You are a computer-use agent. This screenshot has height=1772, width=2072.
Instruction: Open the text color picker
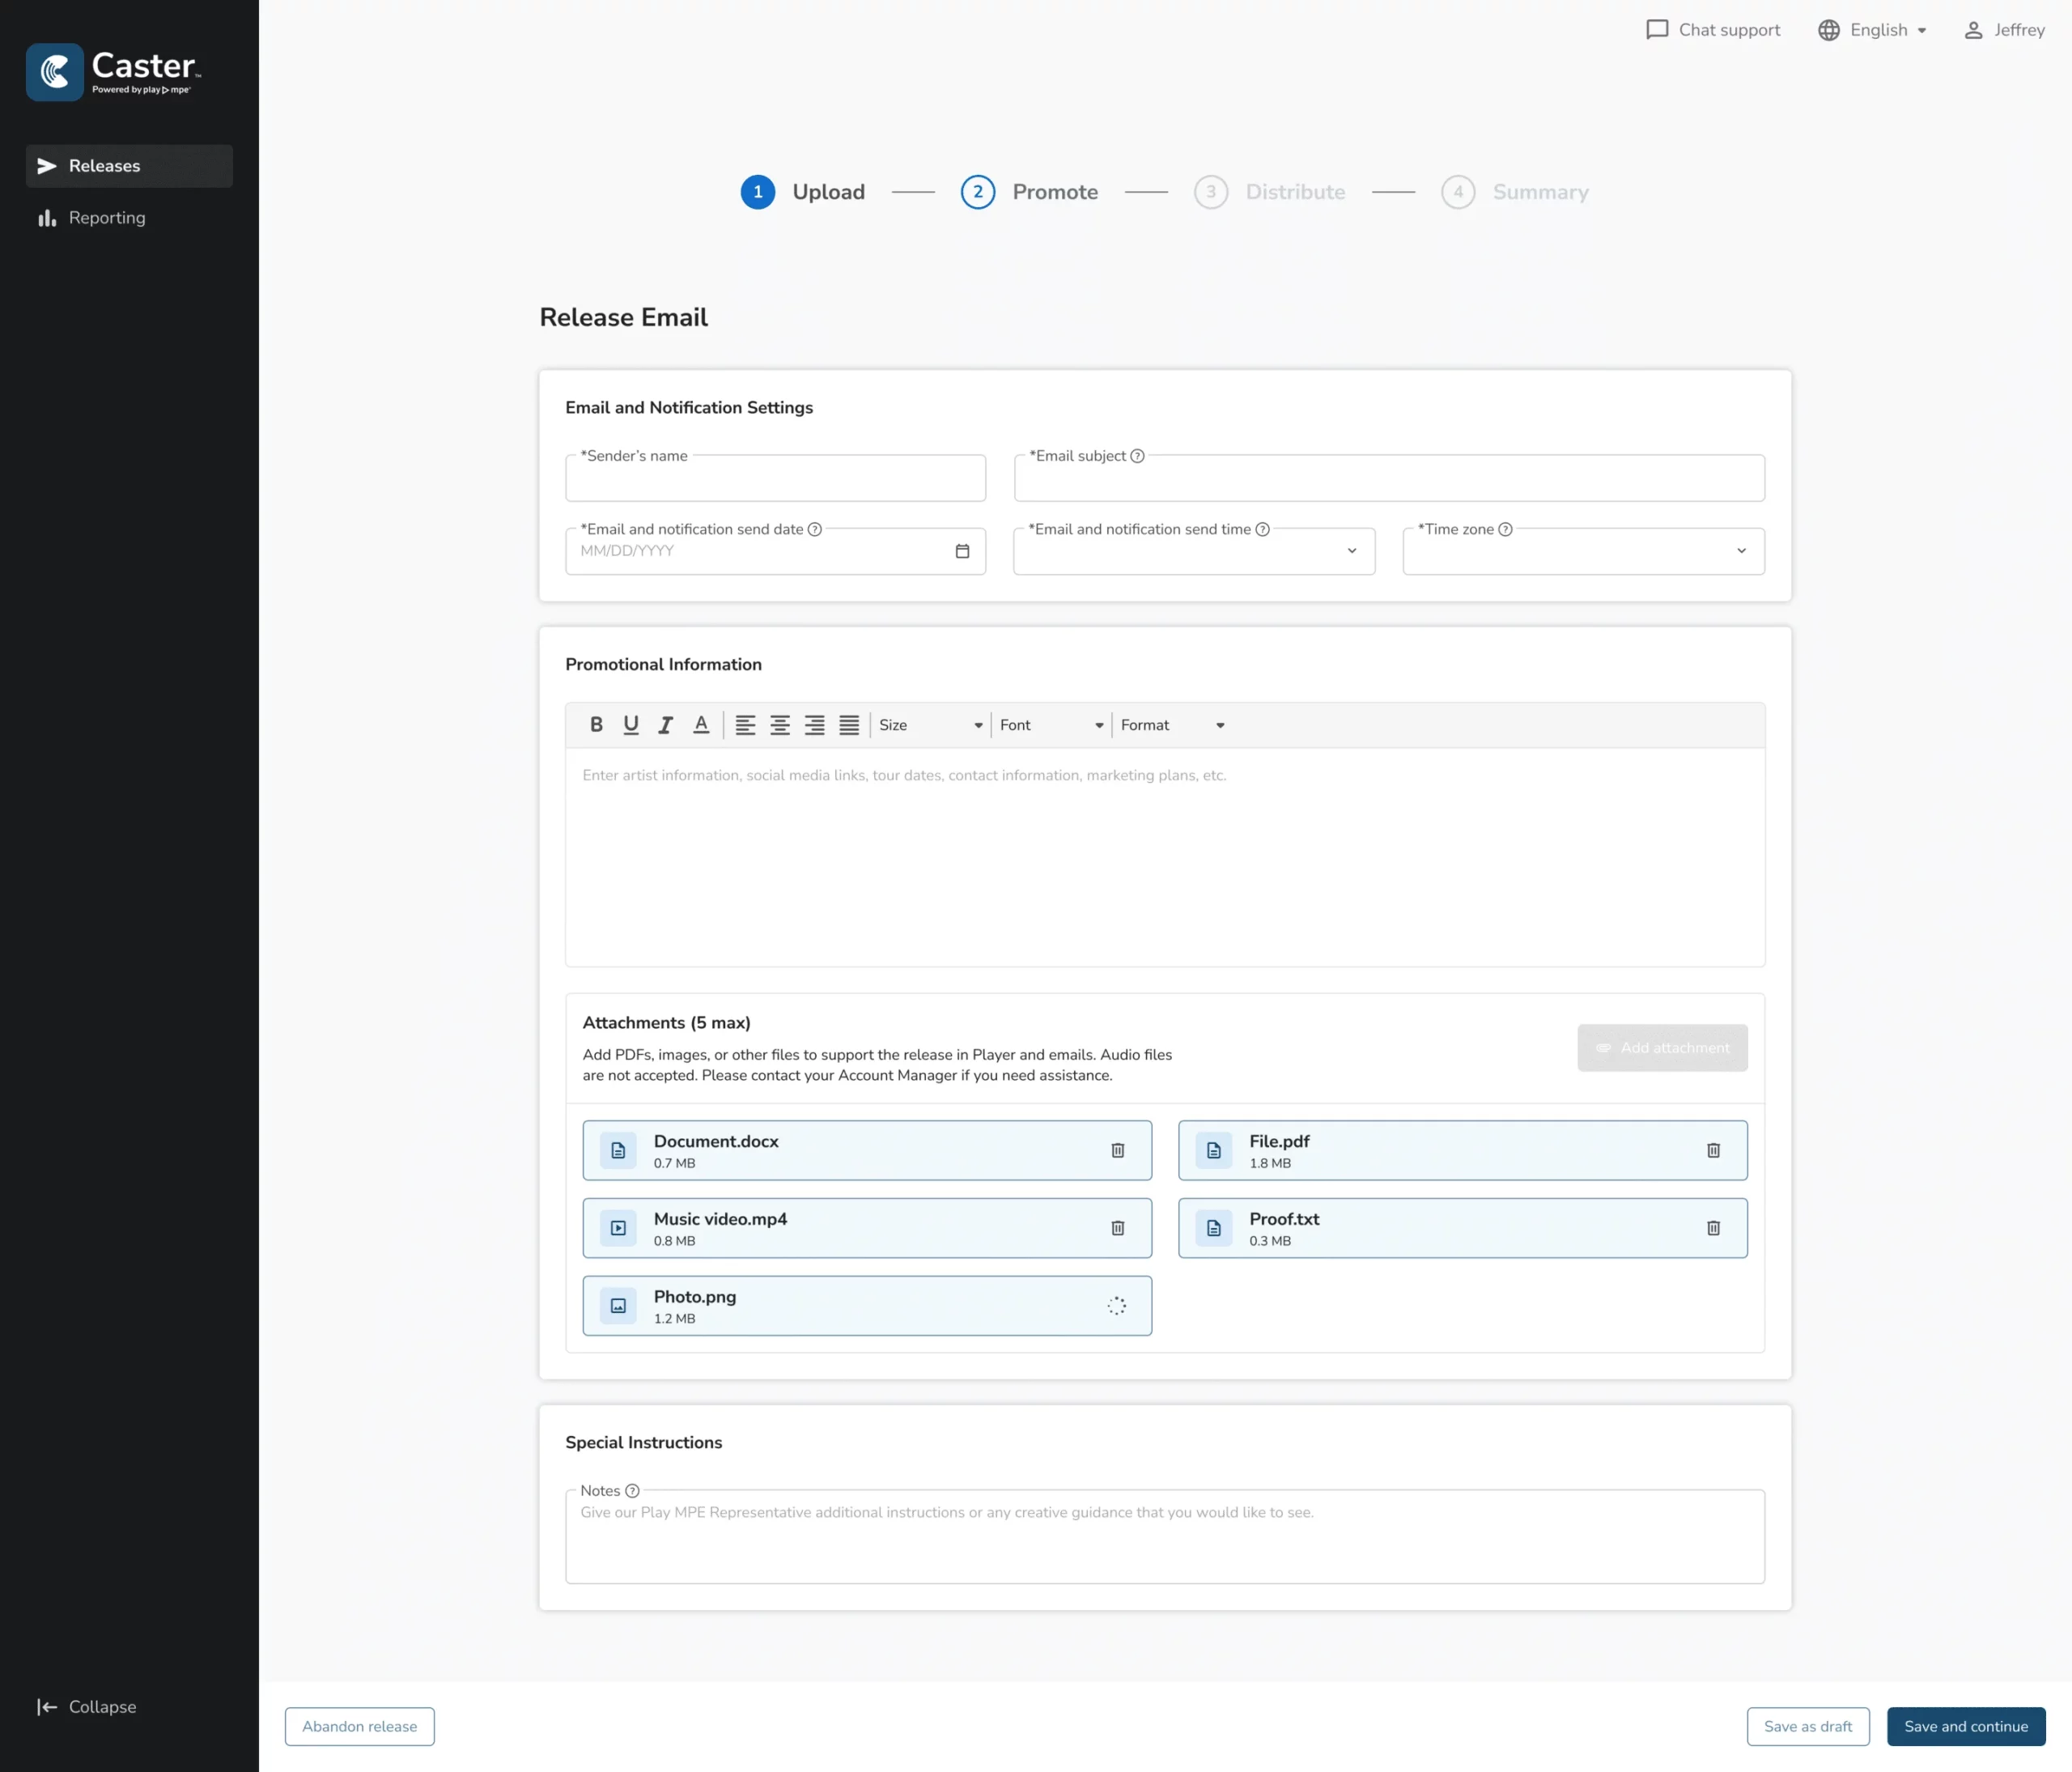tap(701, 725)
